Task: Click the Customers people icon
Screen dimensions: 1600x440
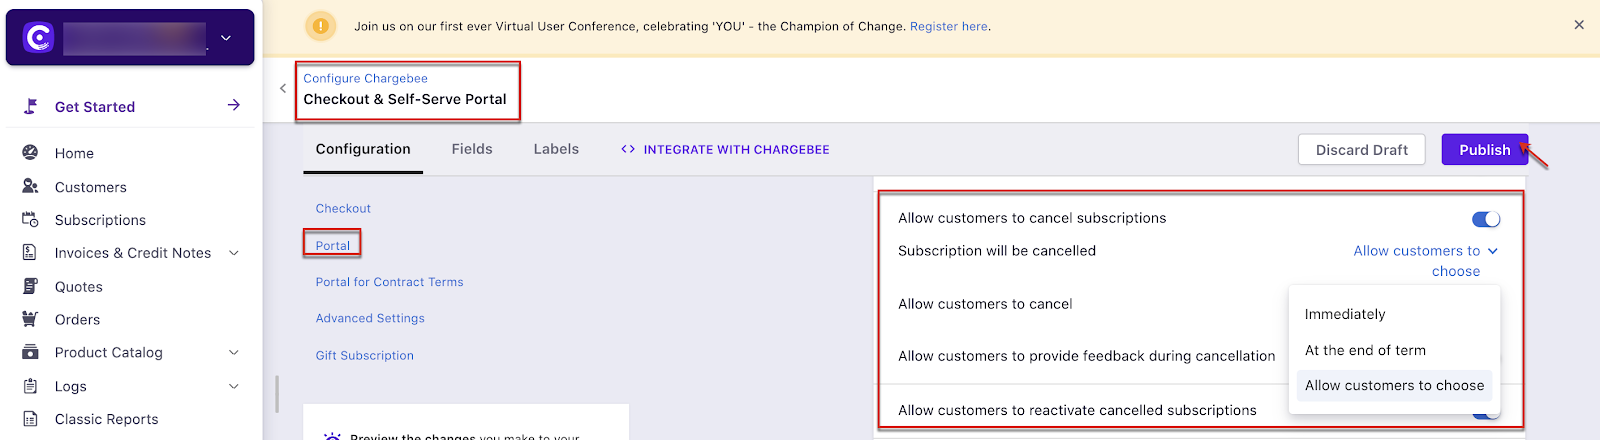Action: (30, 186)
